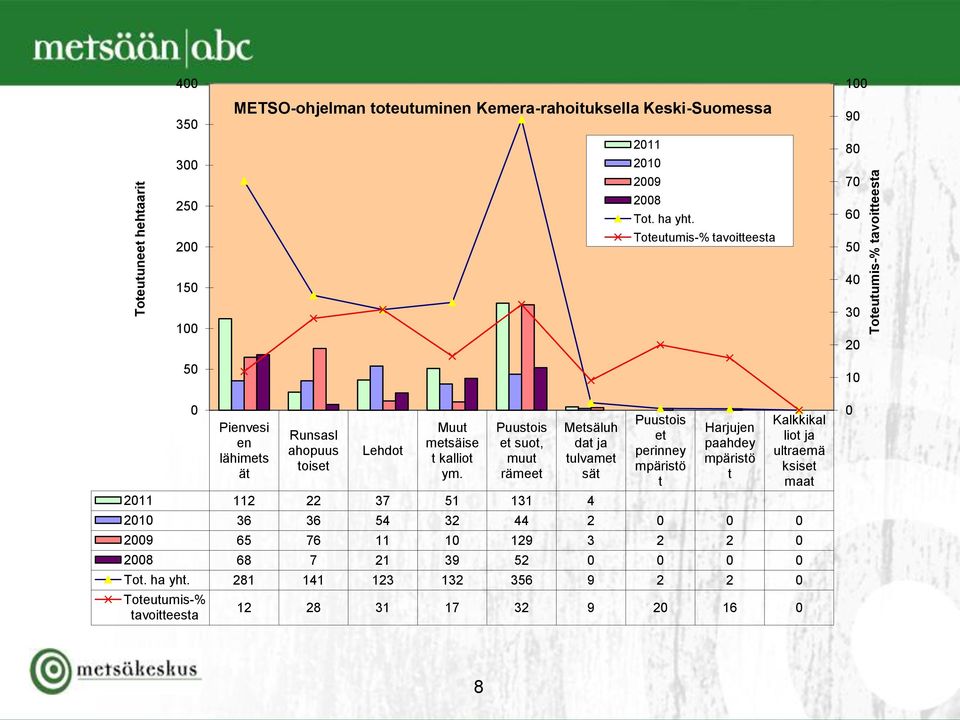The image size is (960, 720).
Task: Select the 'Puustoiset perinneympäristöt' column header
Action: 660,450
